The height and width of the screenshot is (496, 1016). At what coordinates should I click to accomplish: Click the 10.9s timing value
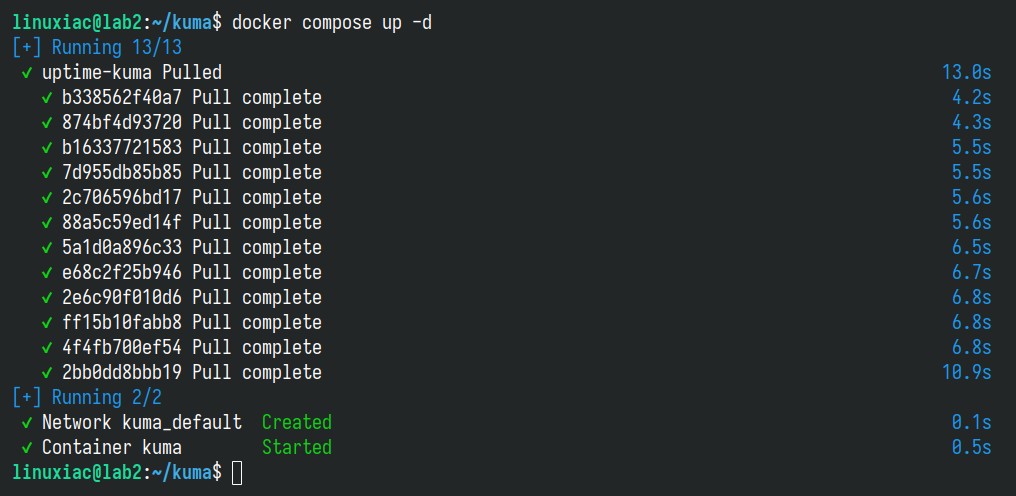point(967,373)
